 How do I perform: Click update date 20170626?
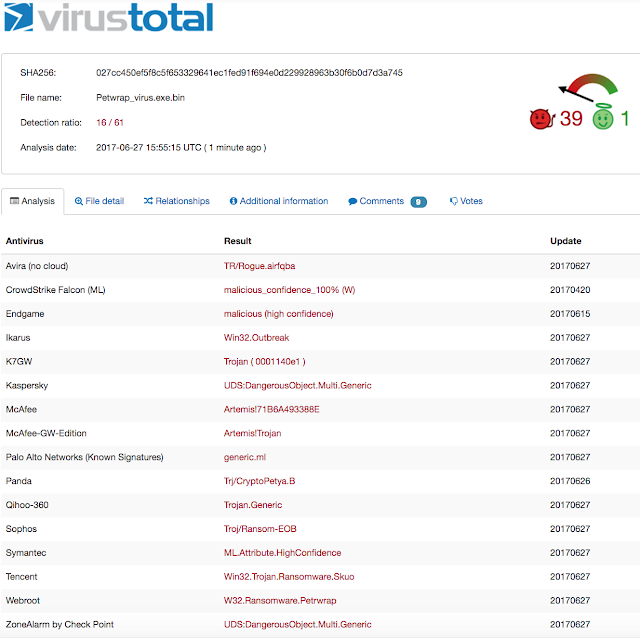tap(570, 481)
